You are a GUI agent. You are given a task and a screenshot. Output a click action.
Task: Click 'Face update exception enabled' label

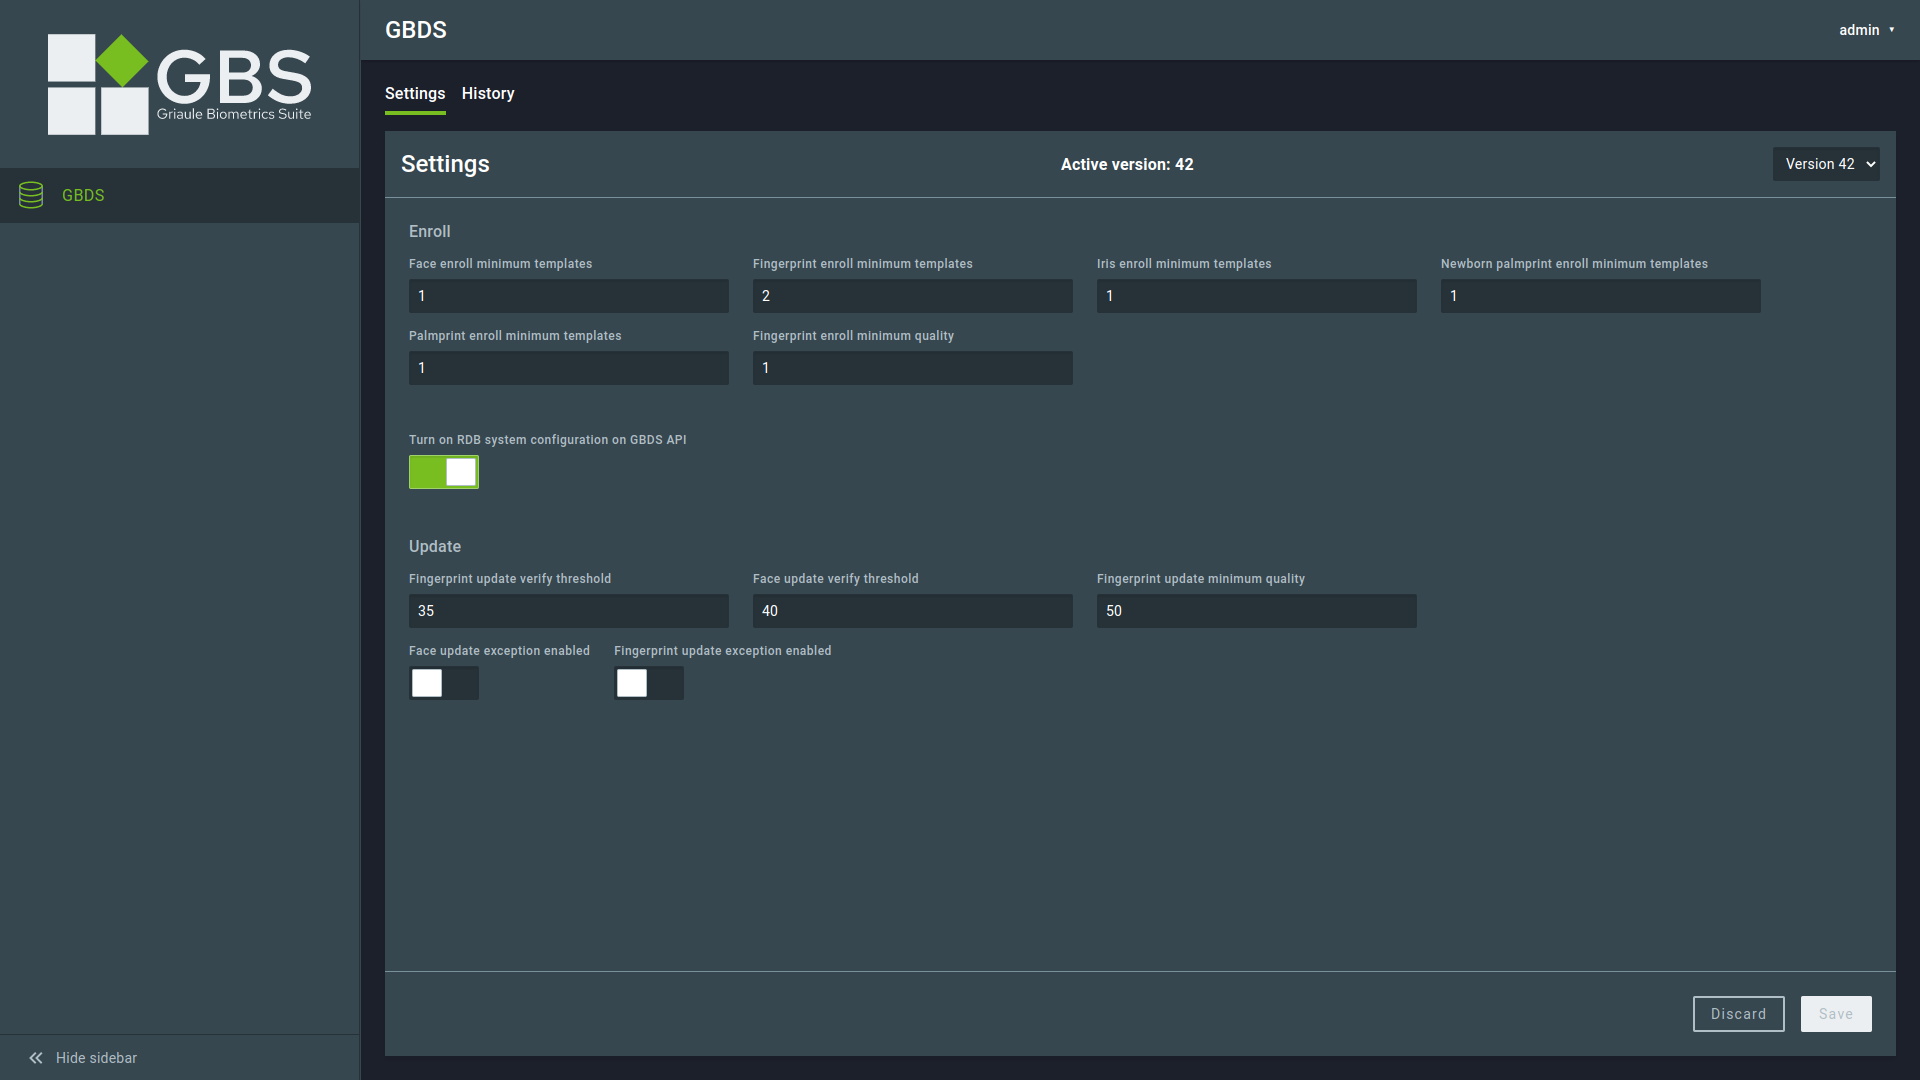point(499,651)
